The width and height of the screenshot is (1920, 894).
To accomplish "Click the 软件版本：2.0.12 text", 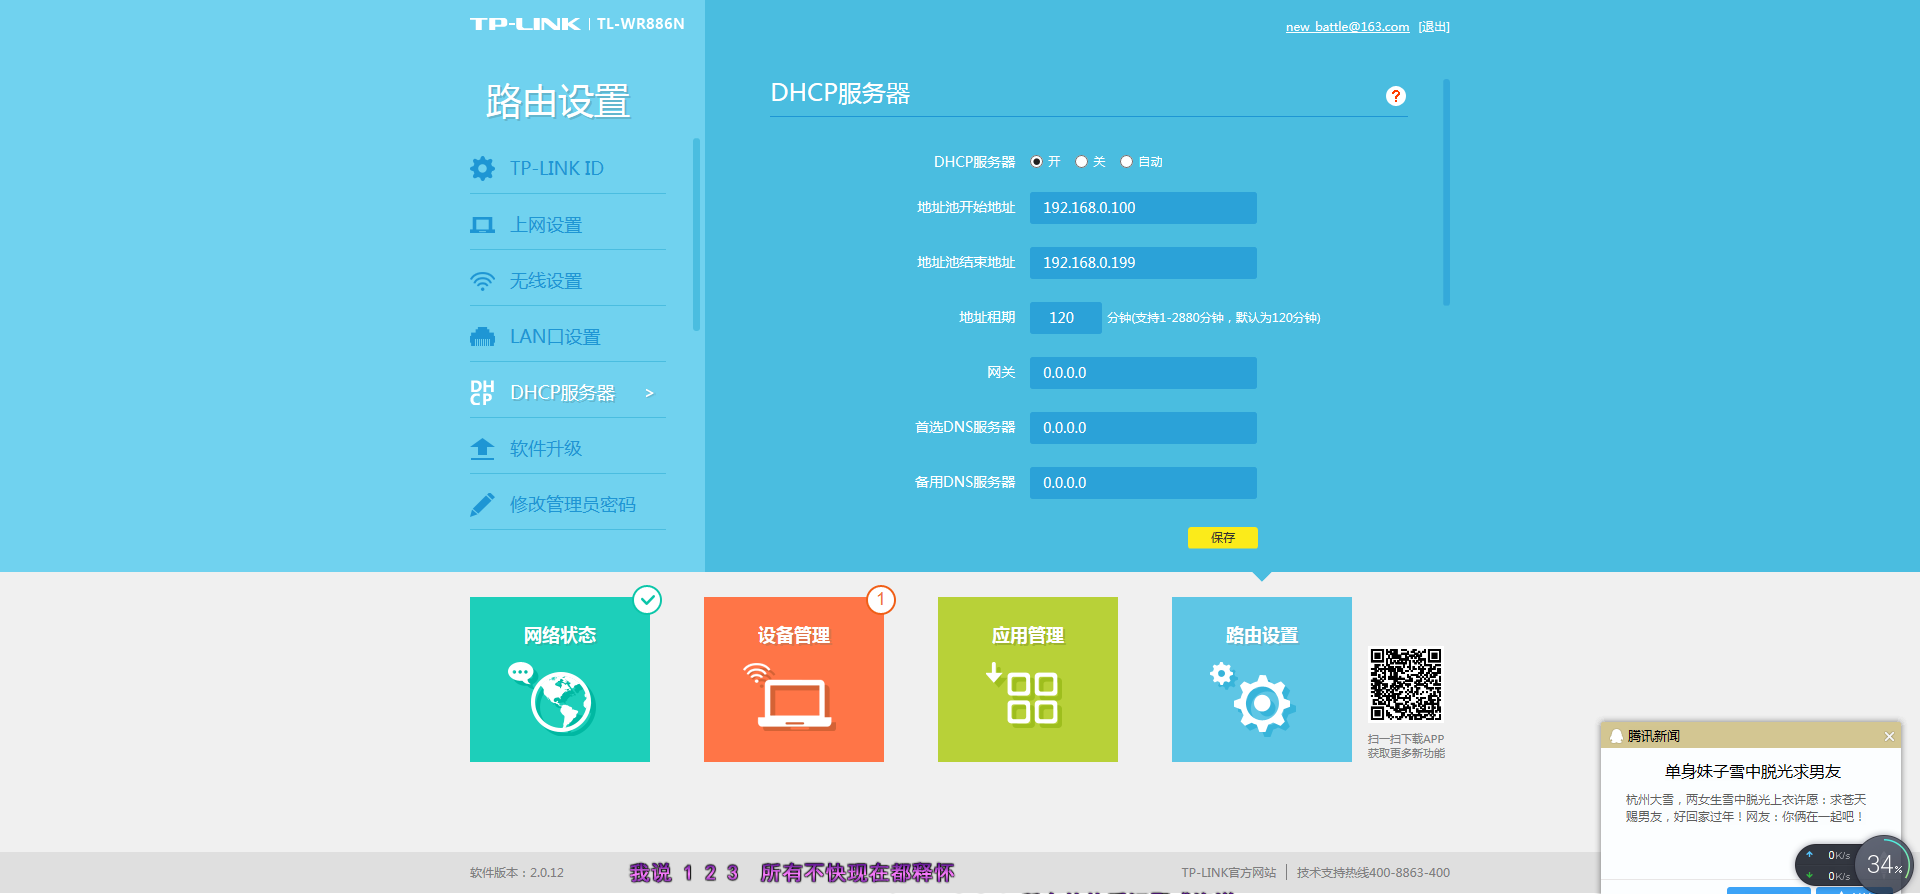I will [x=517, y=873].
